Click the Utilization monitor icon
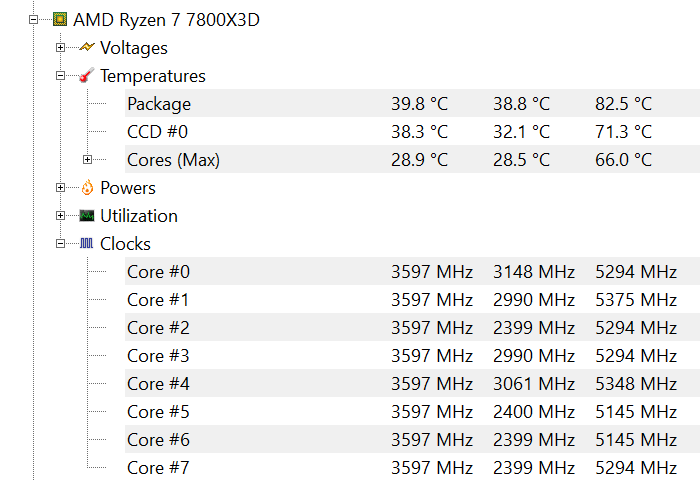The width and height of the screenshot is (700, 481). pos(87,216)
